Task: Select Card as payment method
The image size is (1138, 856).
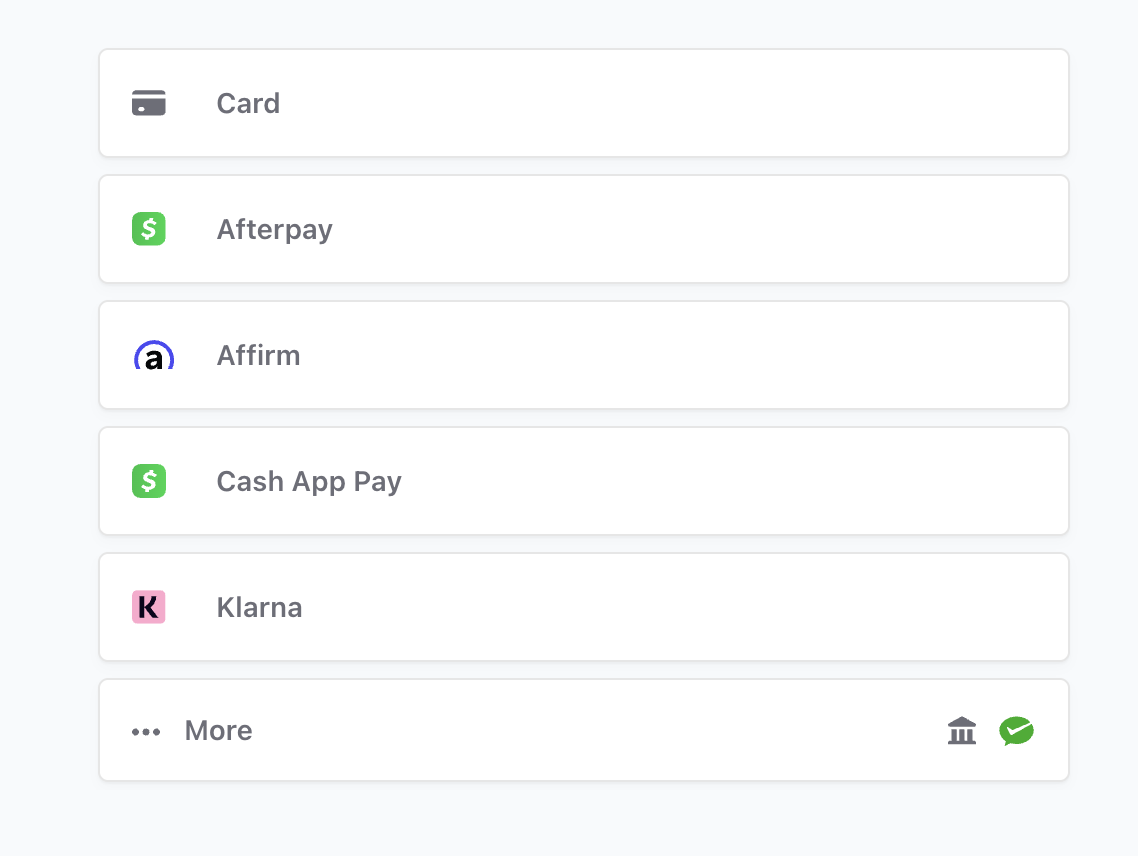Action: pos(584,103)
